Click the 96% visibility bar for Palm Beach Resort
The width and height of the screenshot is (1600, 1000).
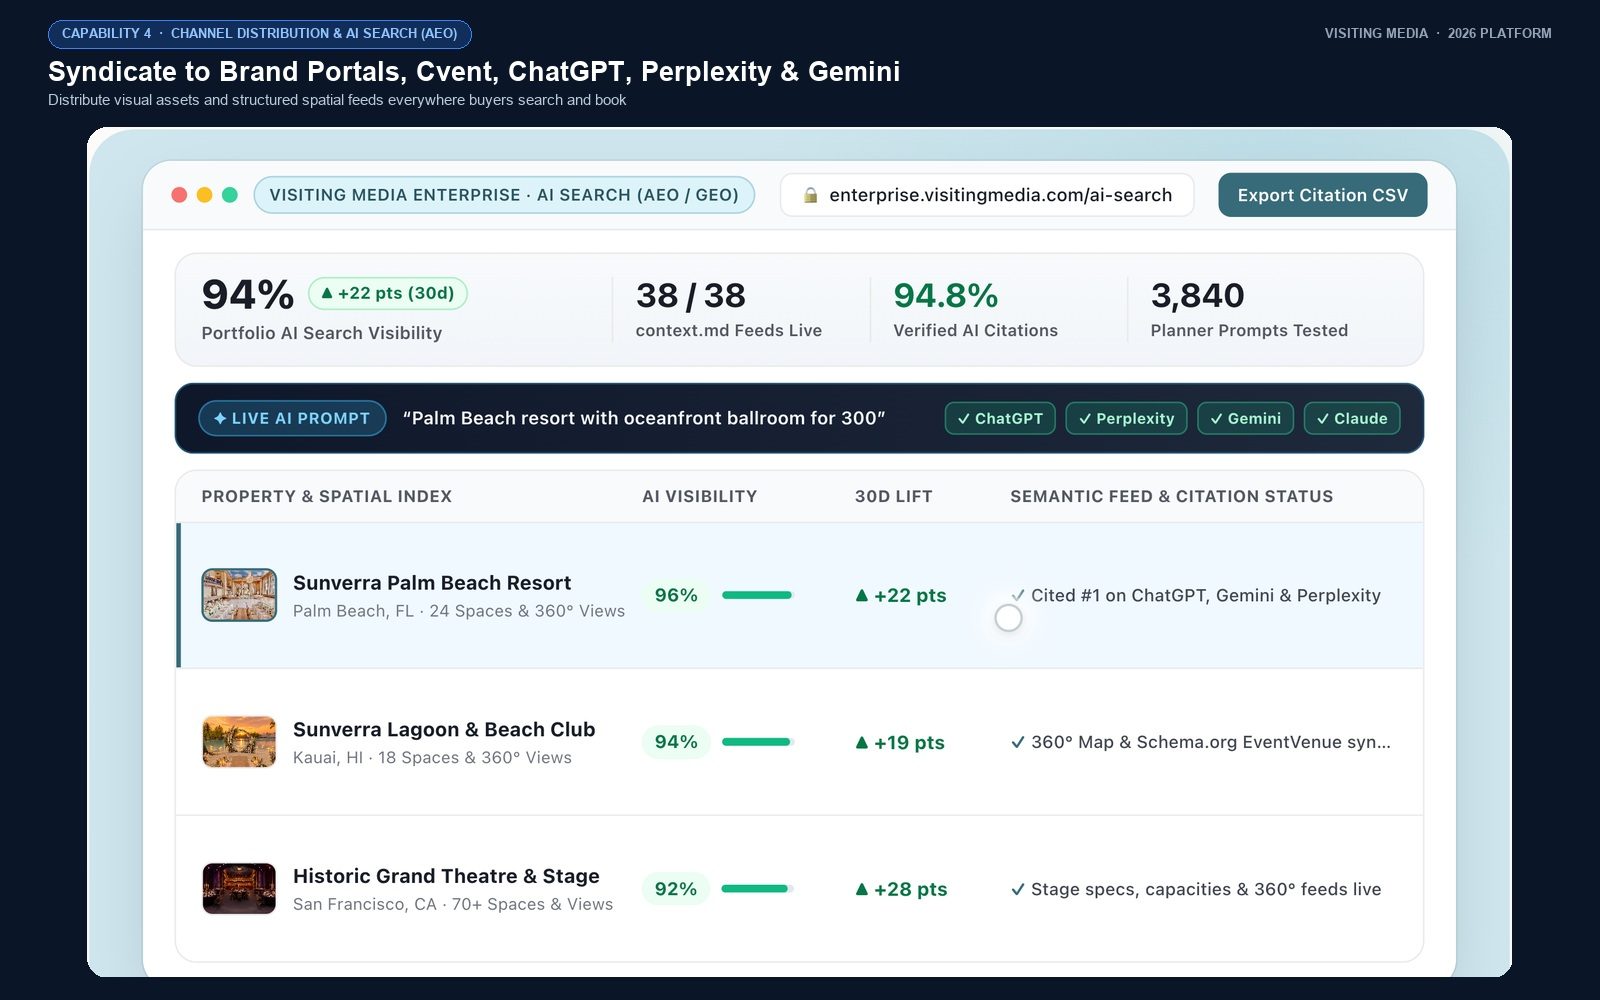pos(757,595)
